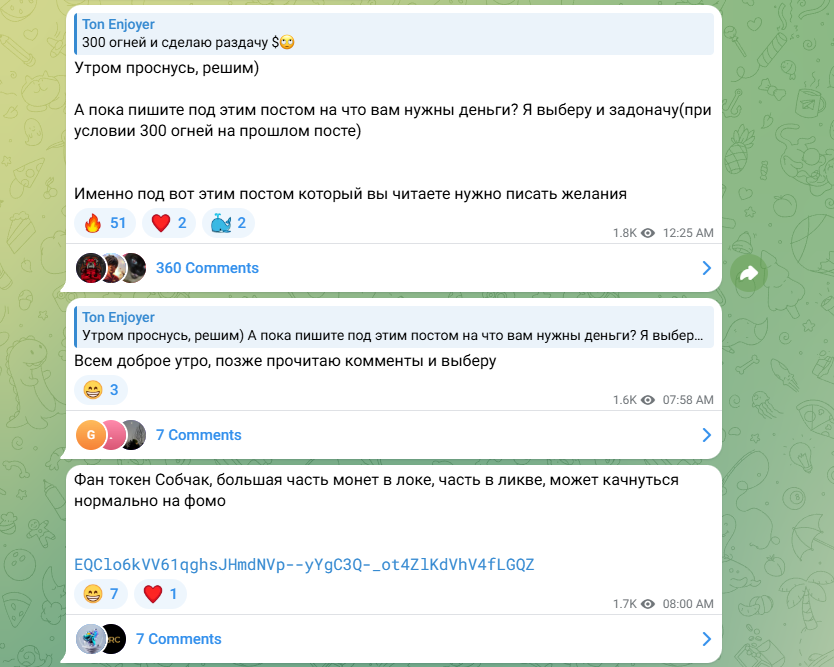The height and width of the screenshot is (667, 834).
Task: Jump to quoted '300 огней' reply from Ton Enjoyer
Action: click(x=394, y=34)
